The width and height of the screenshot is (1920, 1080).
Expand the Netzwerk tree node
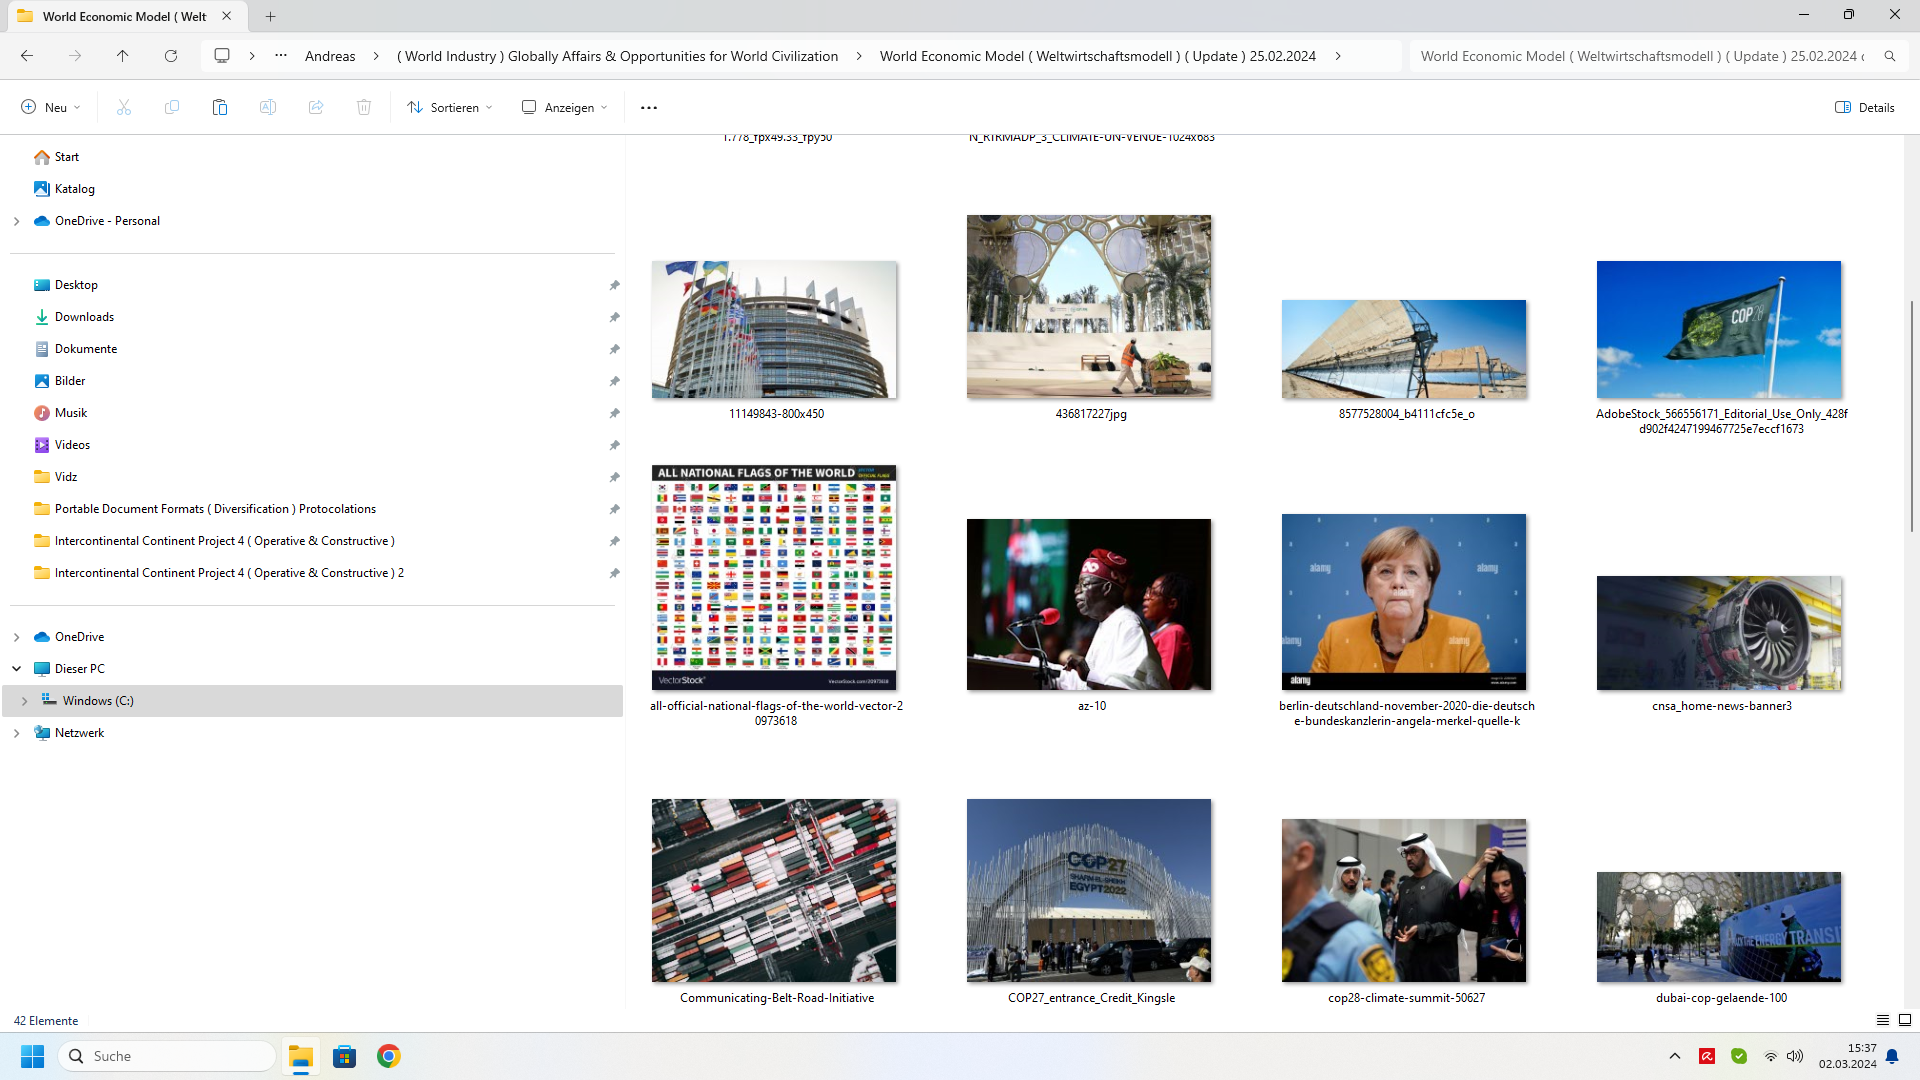click(16, 733)
